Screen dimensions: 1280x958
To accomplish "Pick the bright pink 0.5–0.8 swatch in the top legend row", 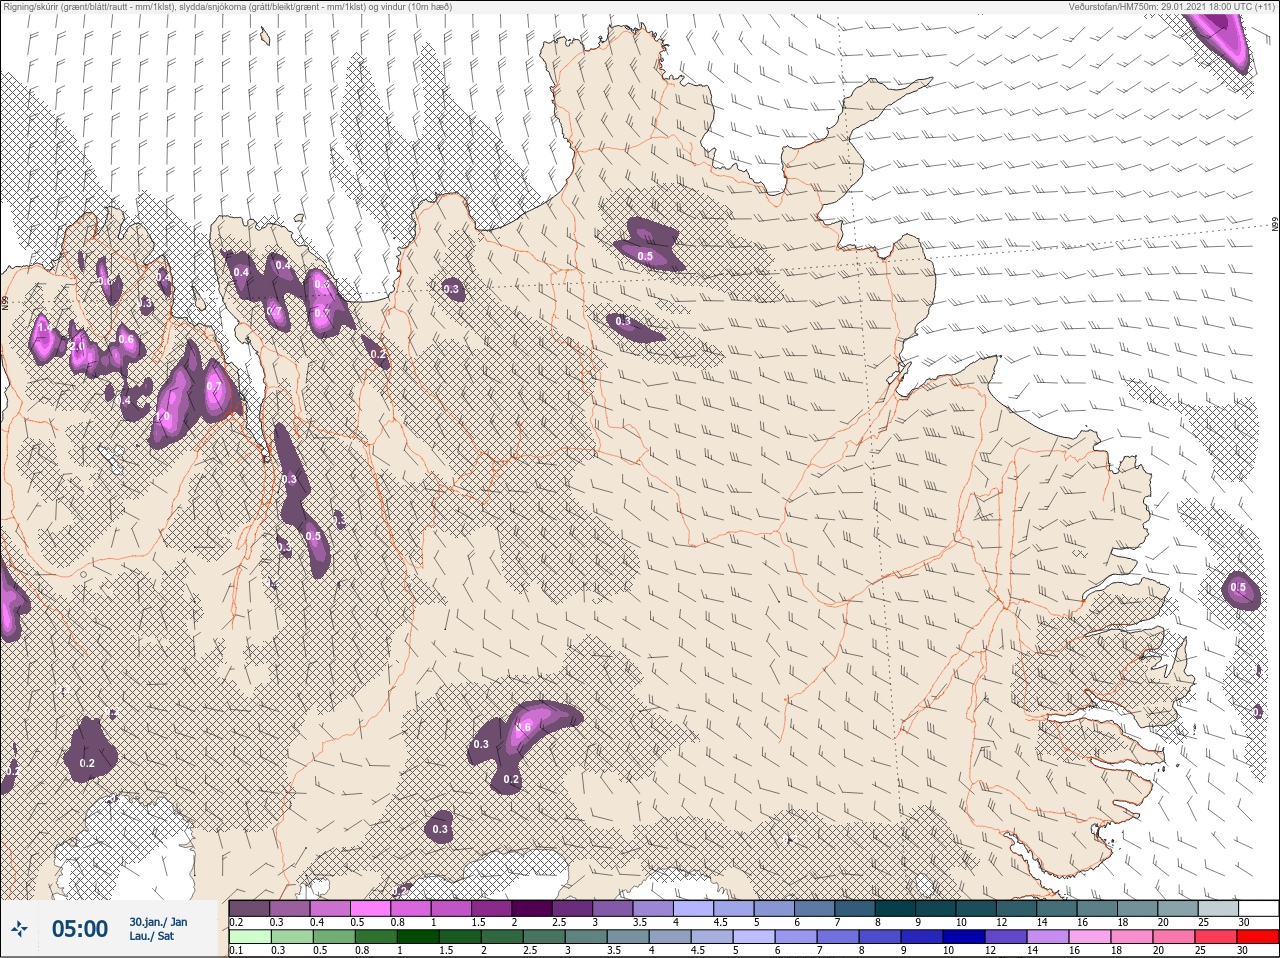I will click(x=371, y=908).
